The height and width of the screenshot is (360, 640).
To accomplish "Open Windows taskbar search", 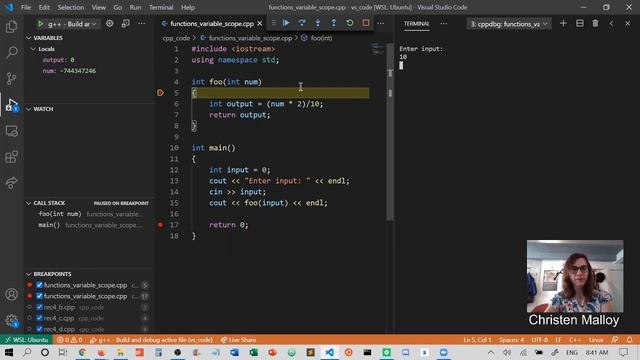I will pos(27,352).
